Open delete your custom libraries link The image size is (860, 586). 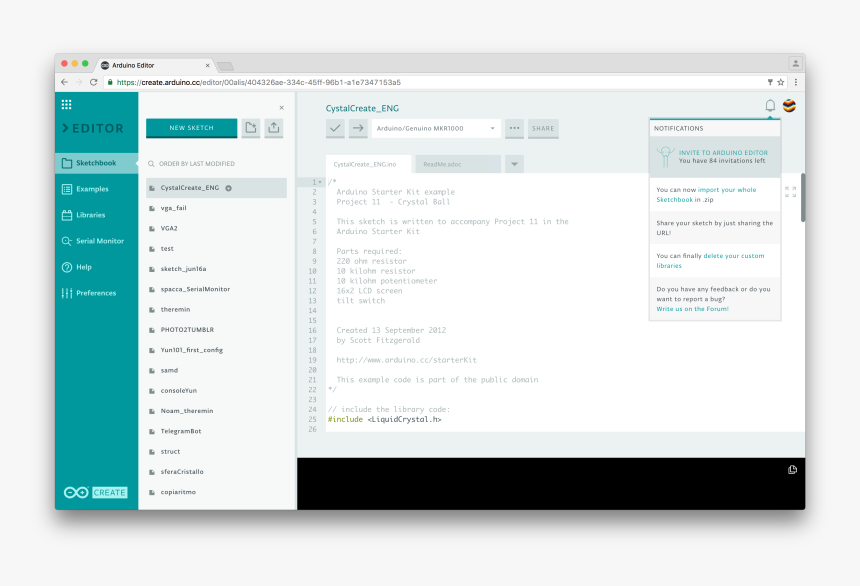point(710,261)
